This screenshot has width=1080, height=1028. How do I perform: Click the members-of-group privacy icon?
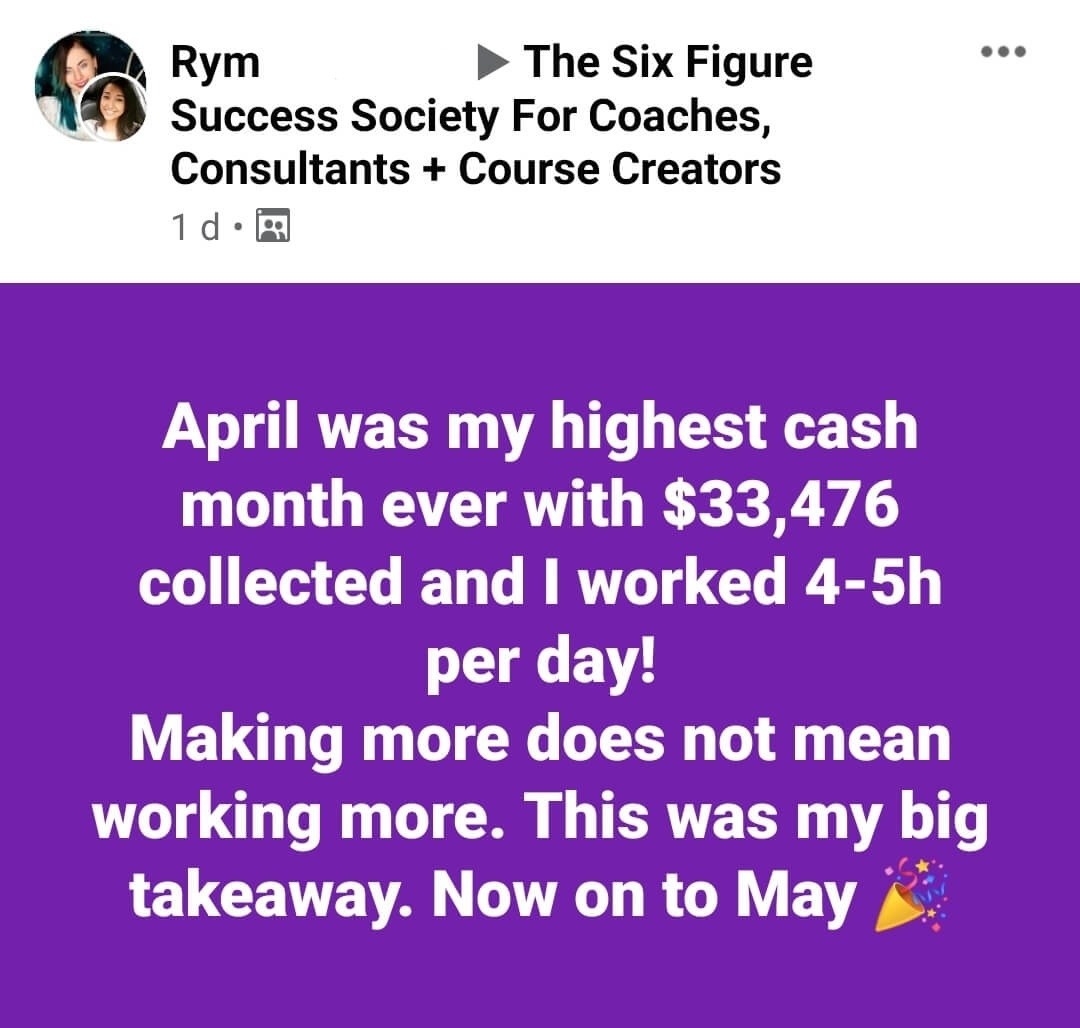pyautogui.click(x=273, y=225)
